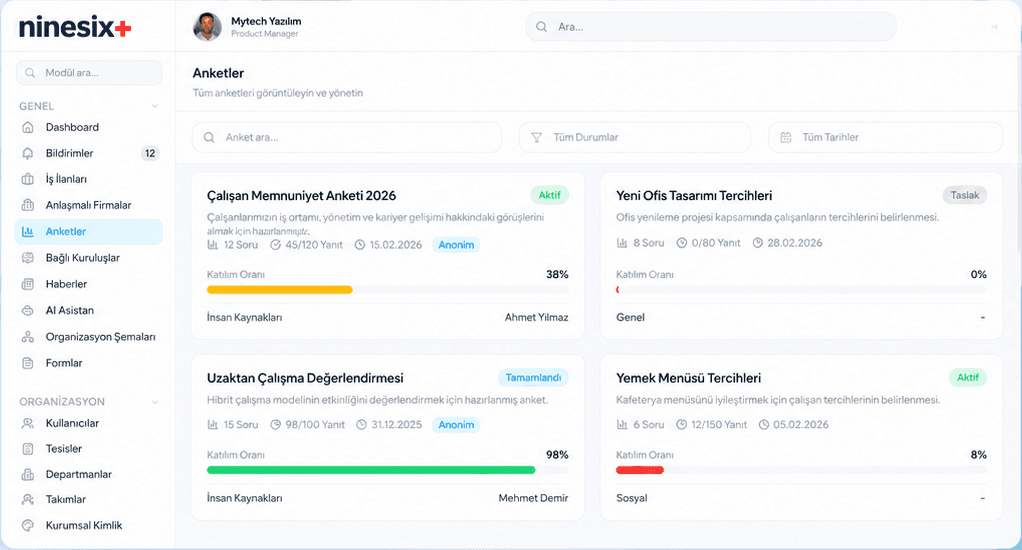Image resolution: width=1022 pixels, height=550 pixels.
Task: Click the Takımlar team icon
Action: [27, 499]
